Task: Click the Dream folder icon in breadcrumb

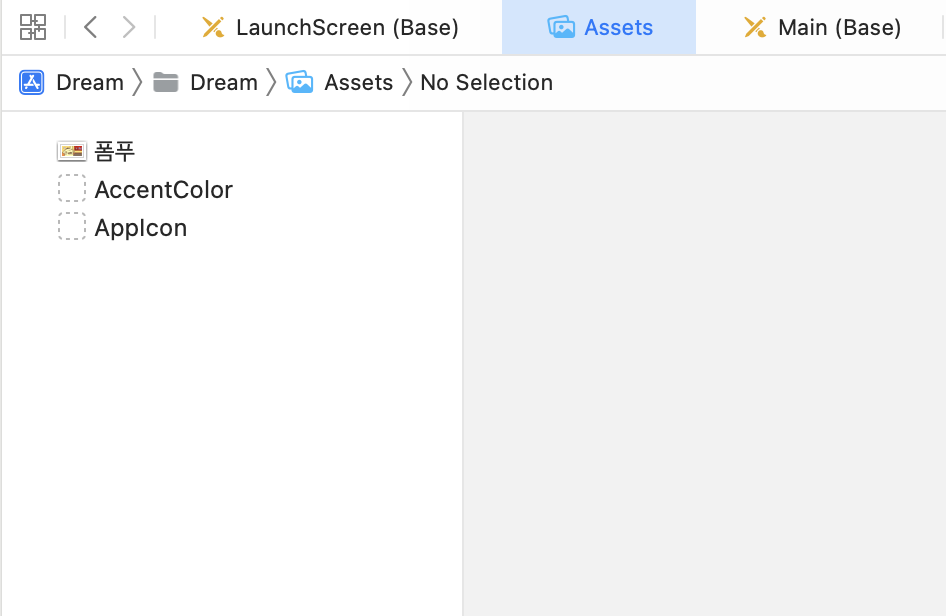Action: 165,82
